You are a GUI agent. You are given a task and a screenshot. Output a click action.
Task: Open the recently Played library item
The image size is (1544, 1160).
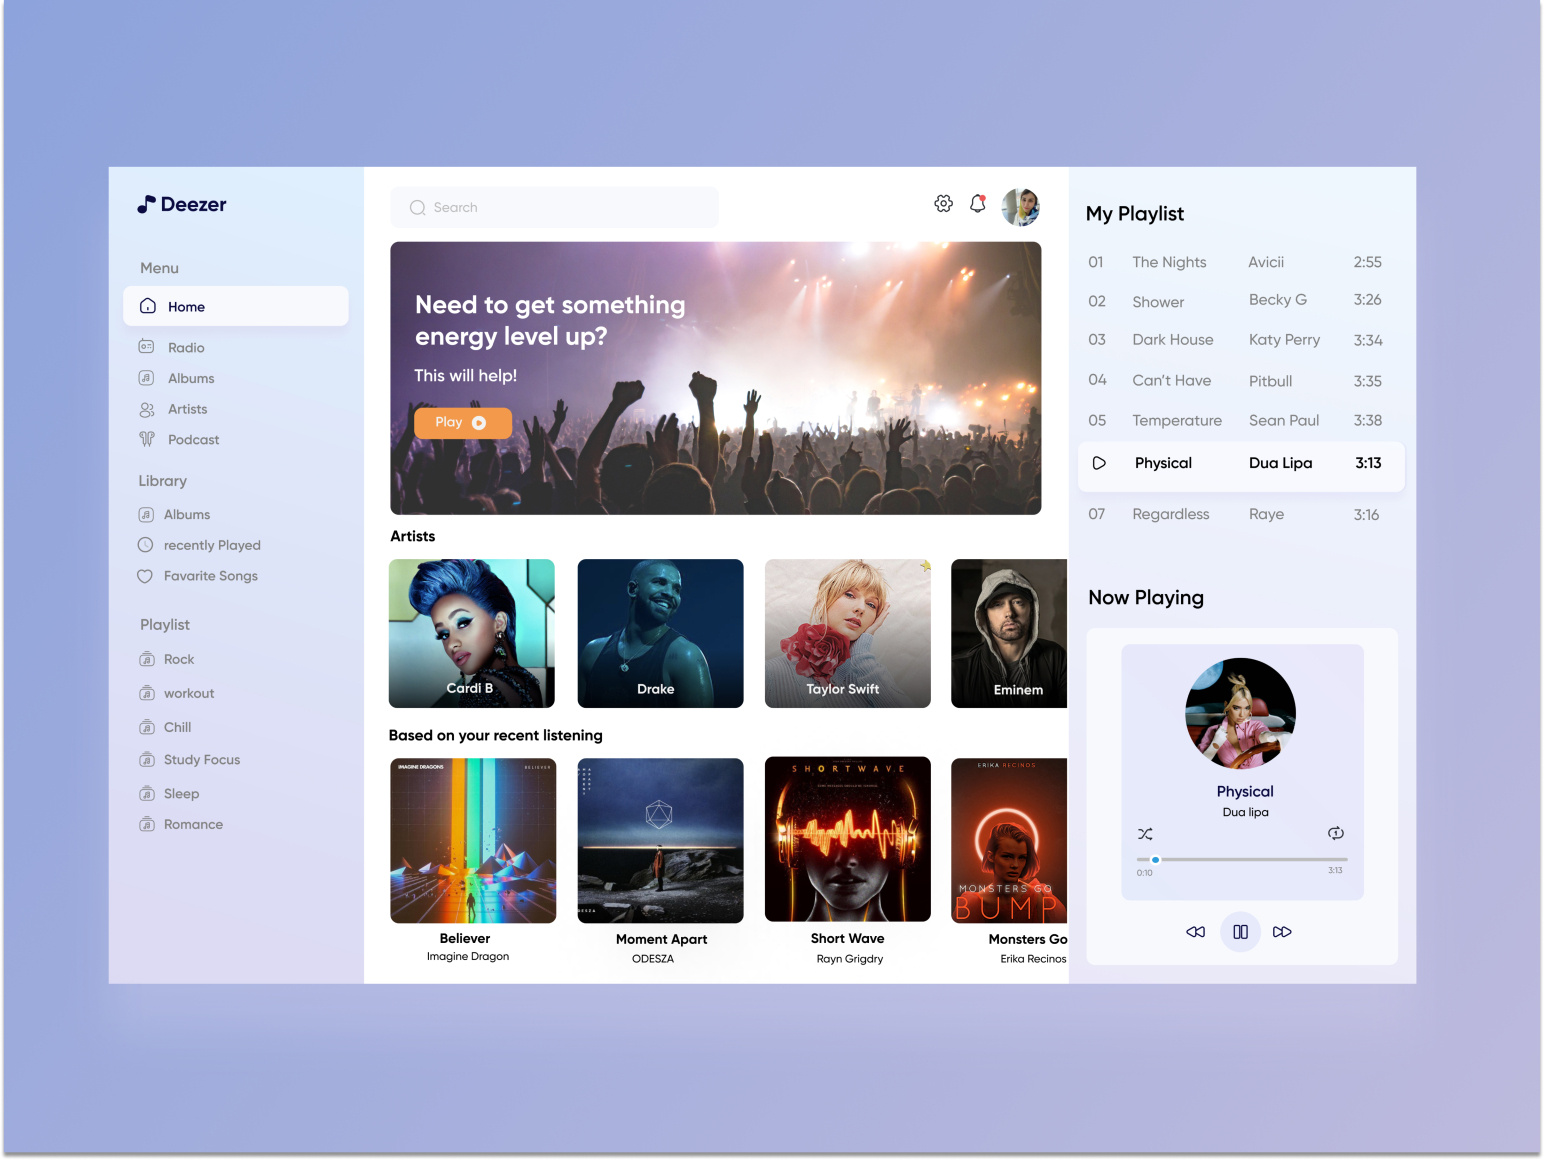[212, 545]
